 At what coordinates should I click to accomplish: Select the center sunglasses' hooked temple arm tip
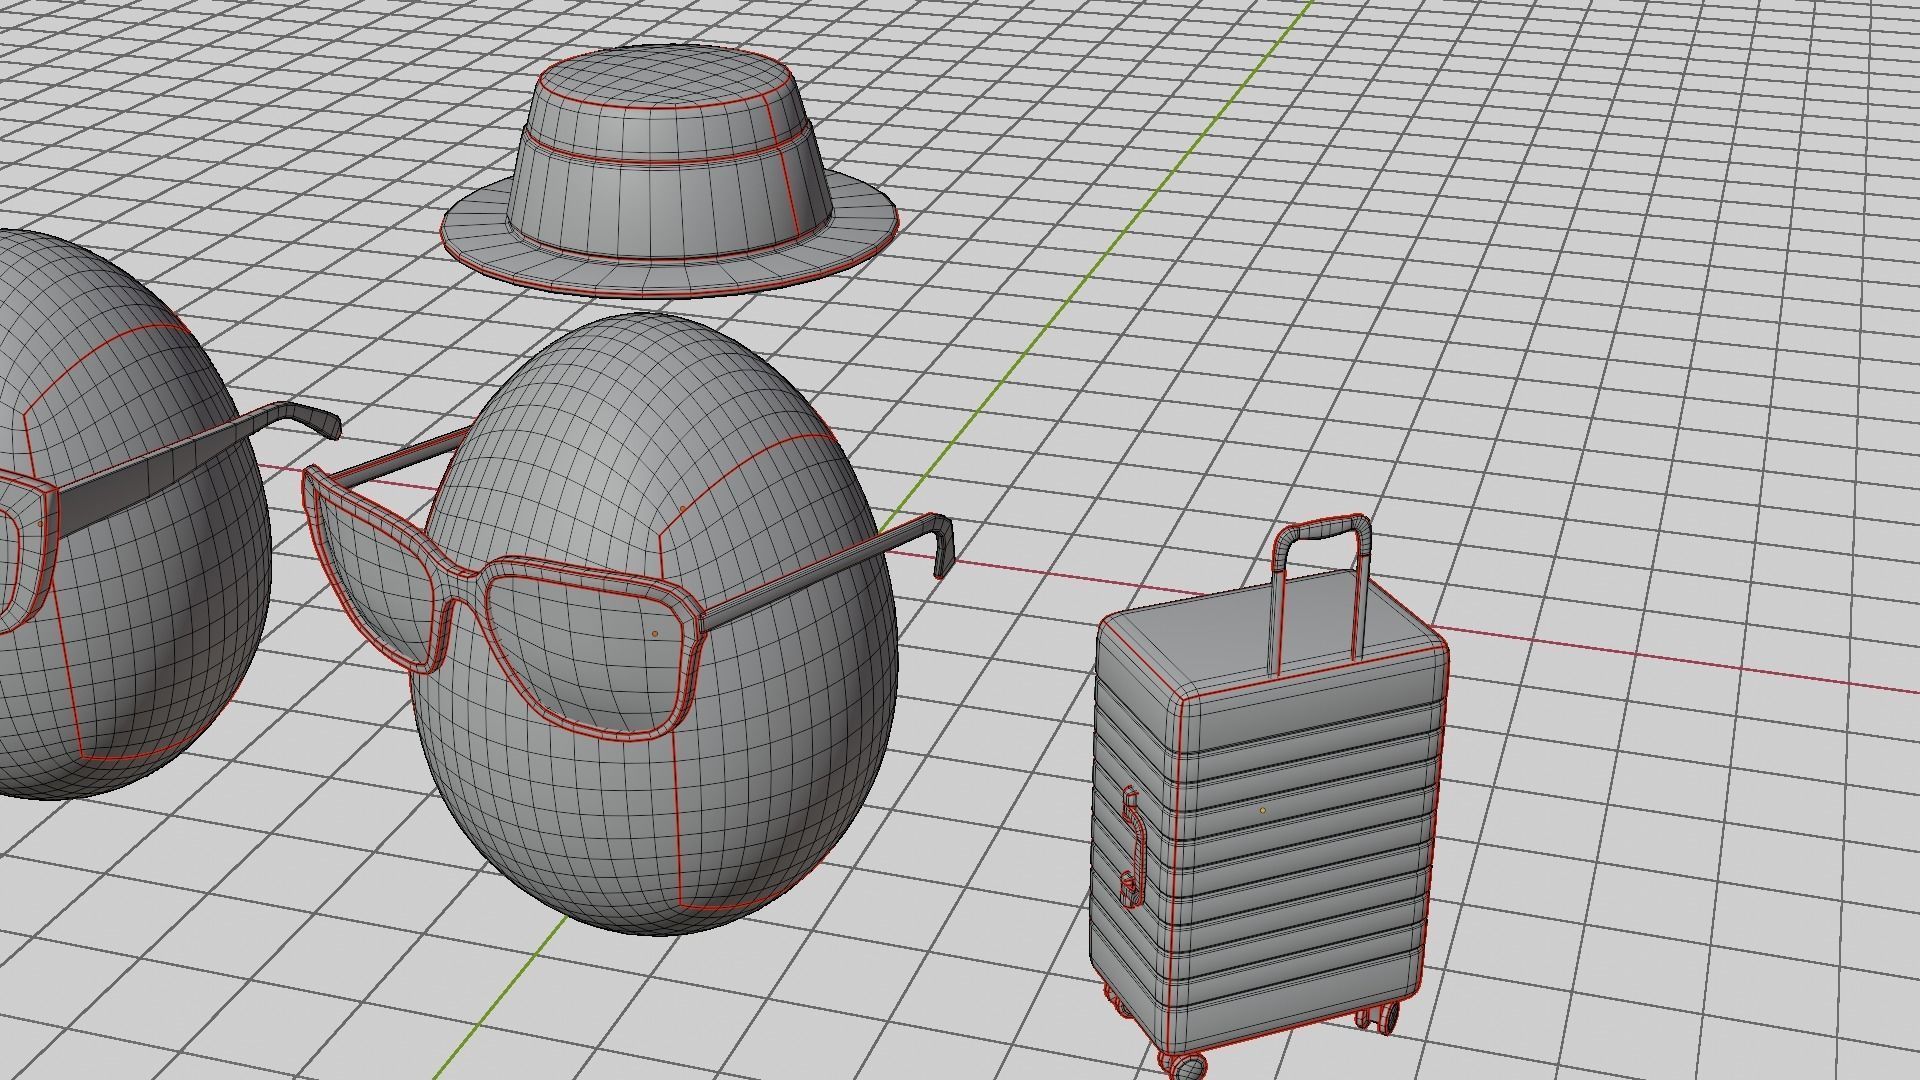click(x=943, y=547)
